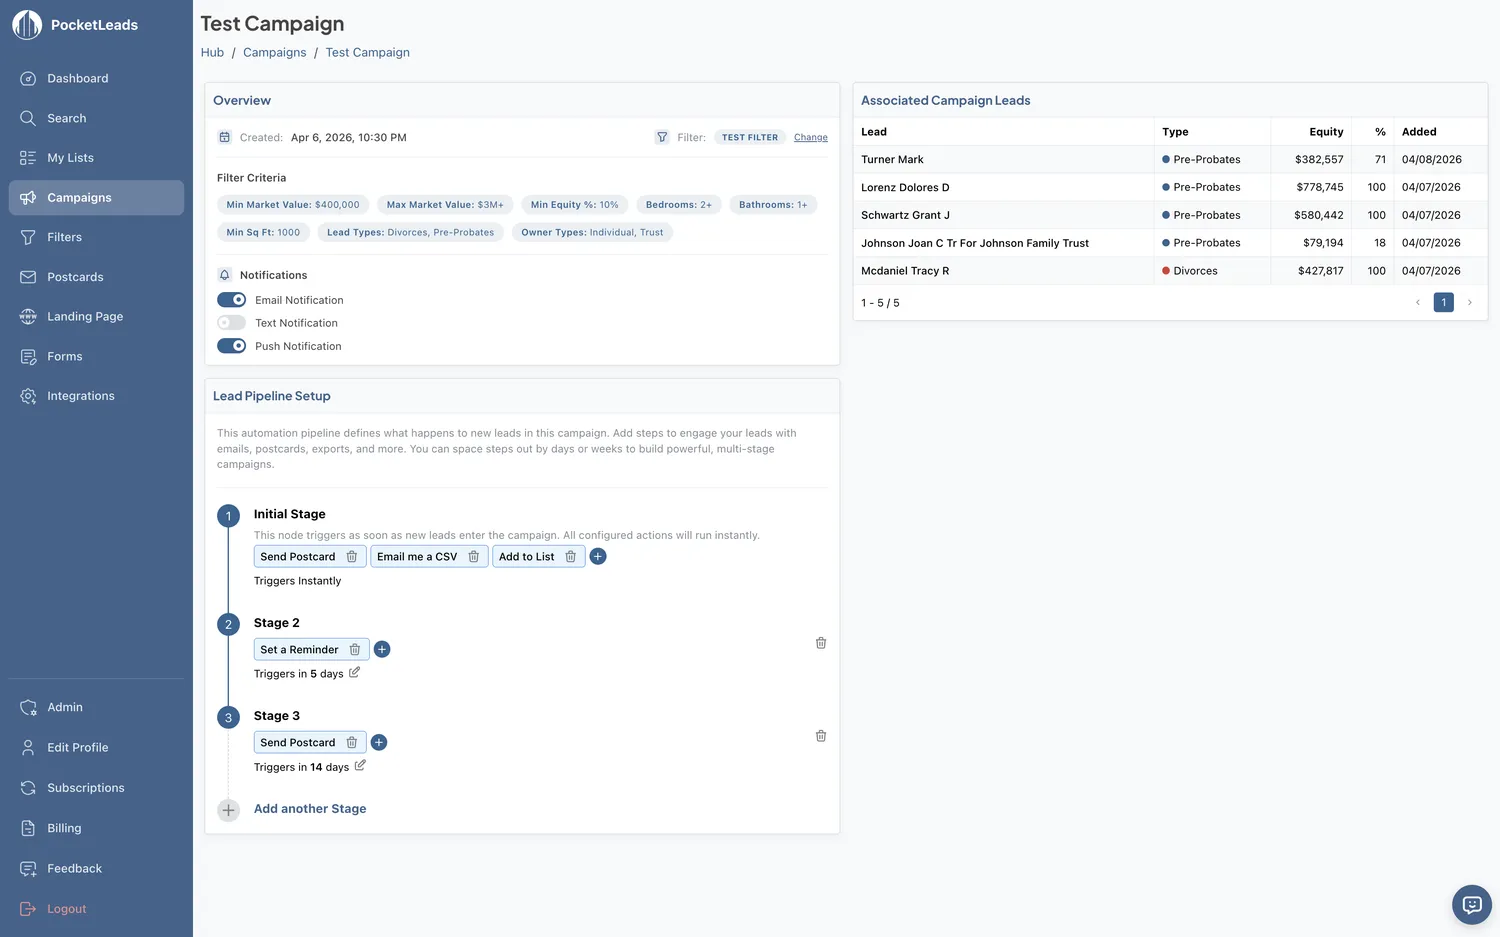Screen dimensions: 1500x937
Task: Click the Campaigns breadcrumb link
Action: pyautogui.click(x=275, y=52)
